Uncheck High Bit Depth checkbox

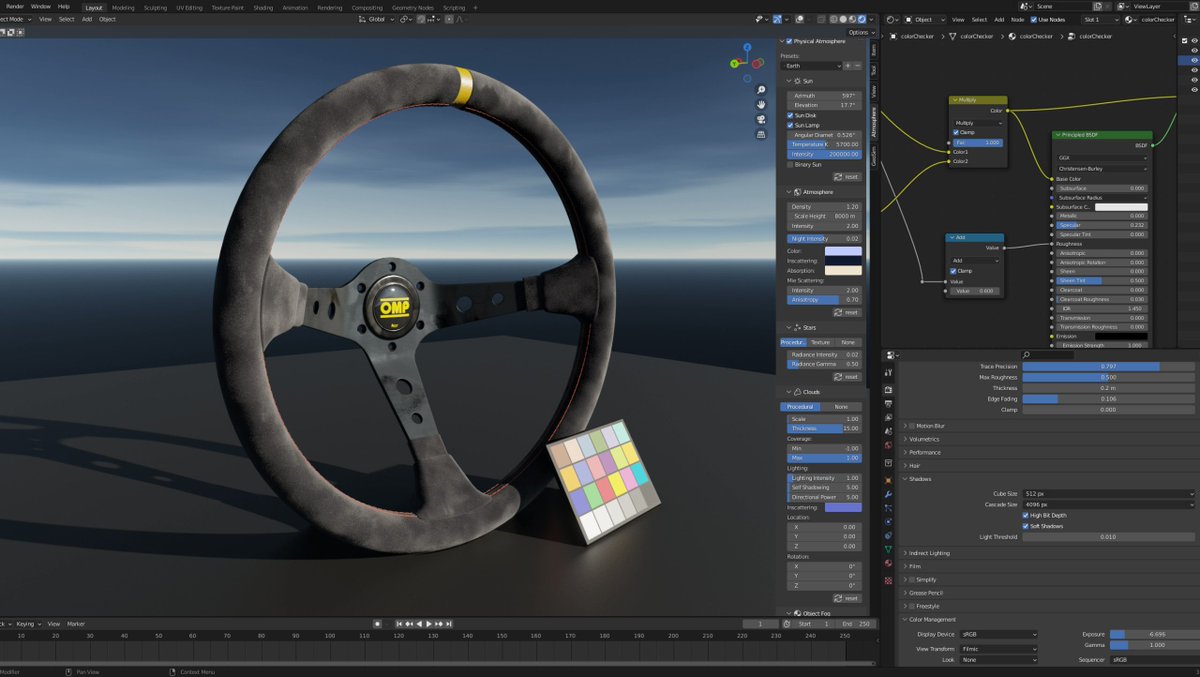[1025, 515]
